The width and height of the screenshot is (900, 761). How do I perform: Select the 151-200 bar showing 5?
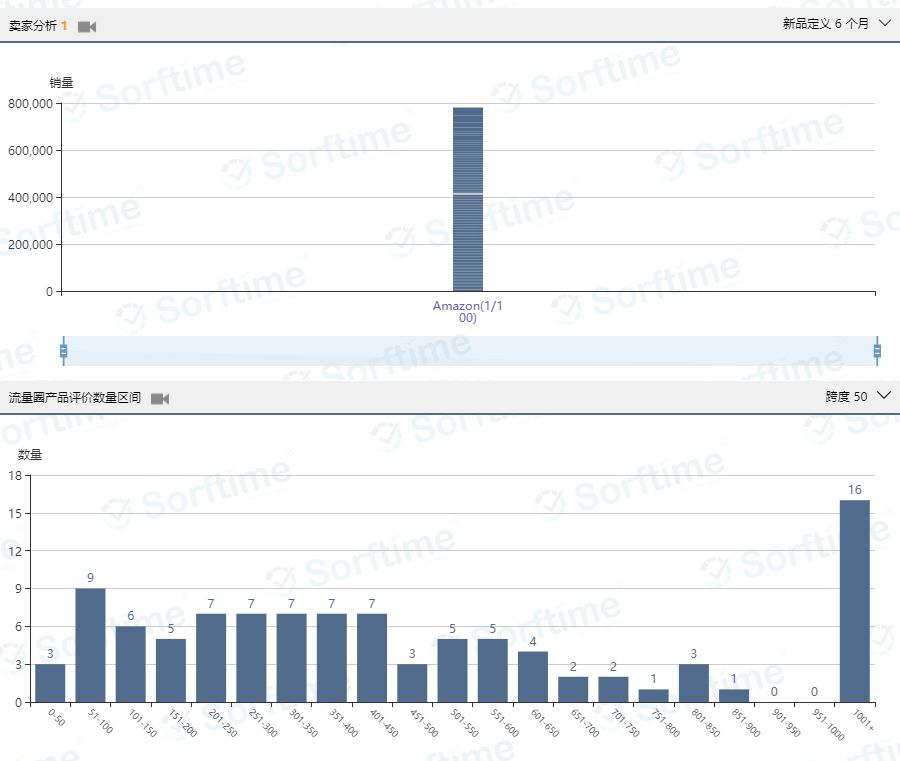(x=171, y=670)
